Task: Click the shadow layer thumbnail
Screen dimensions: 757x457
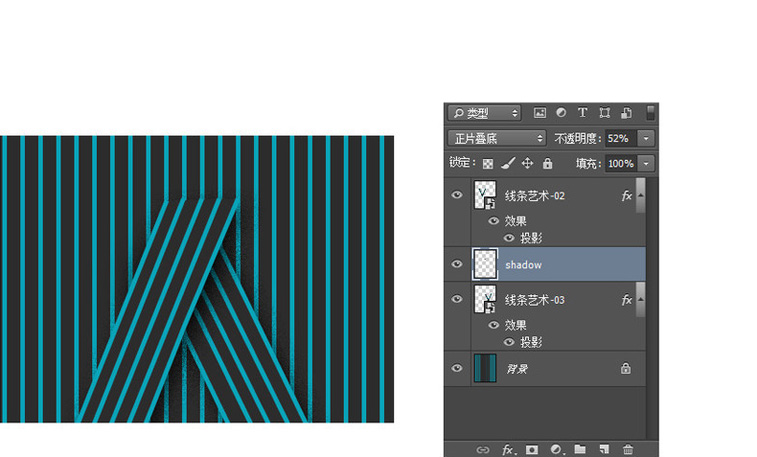Action: 485,265
